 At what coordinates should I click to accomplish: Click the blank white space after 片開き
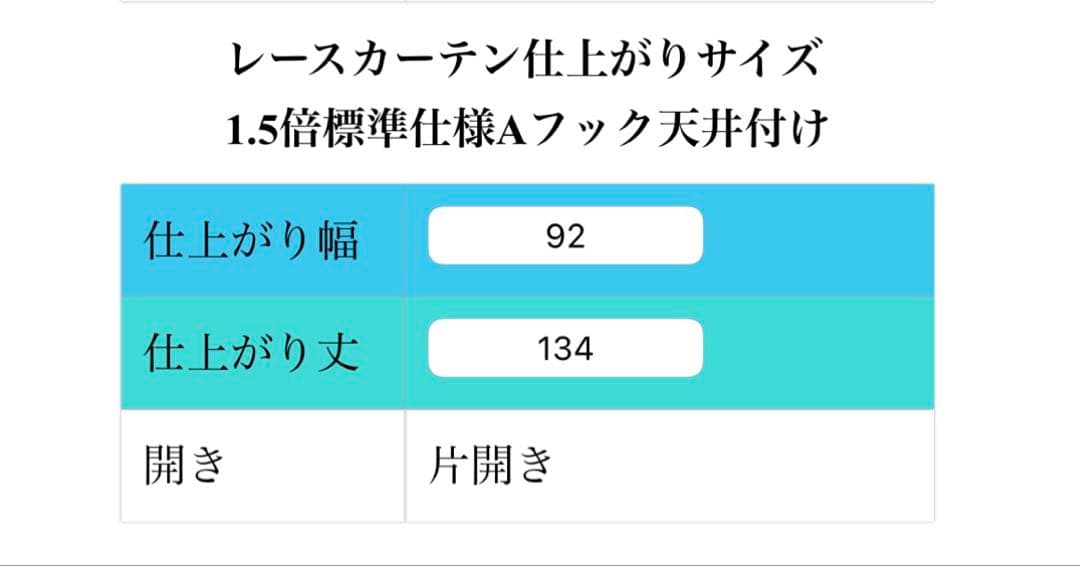pos(744,465)
